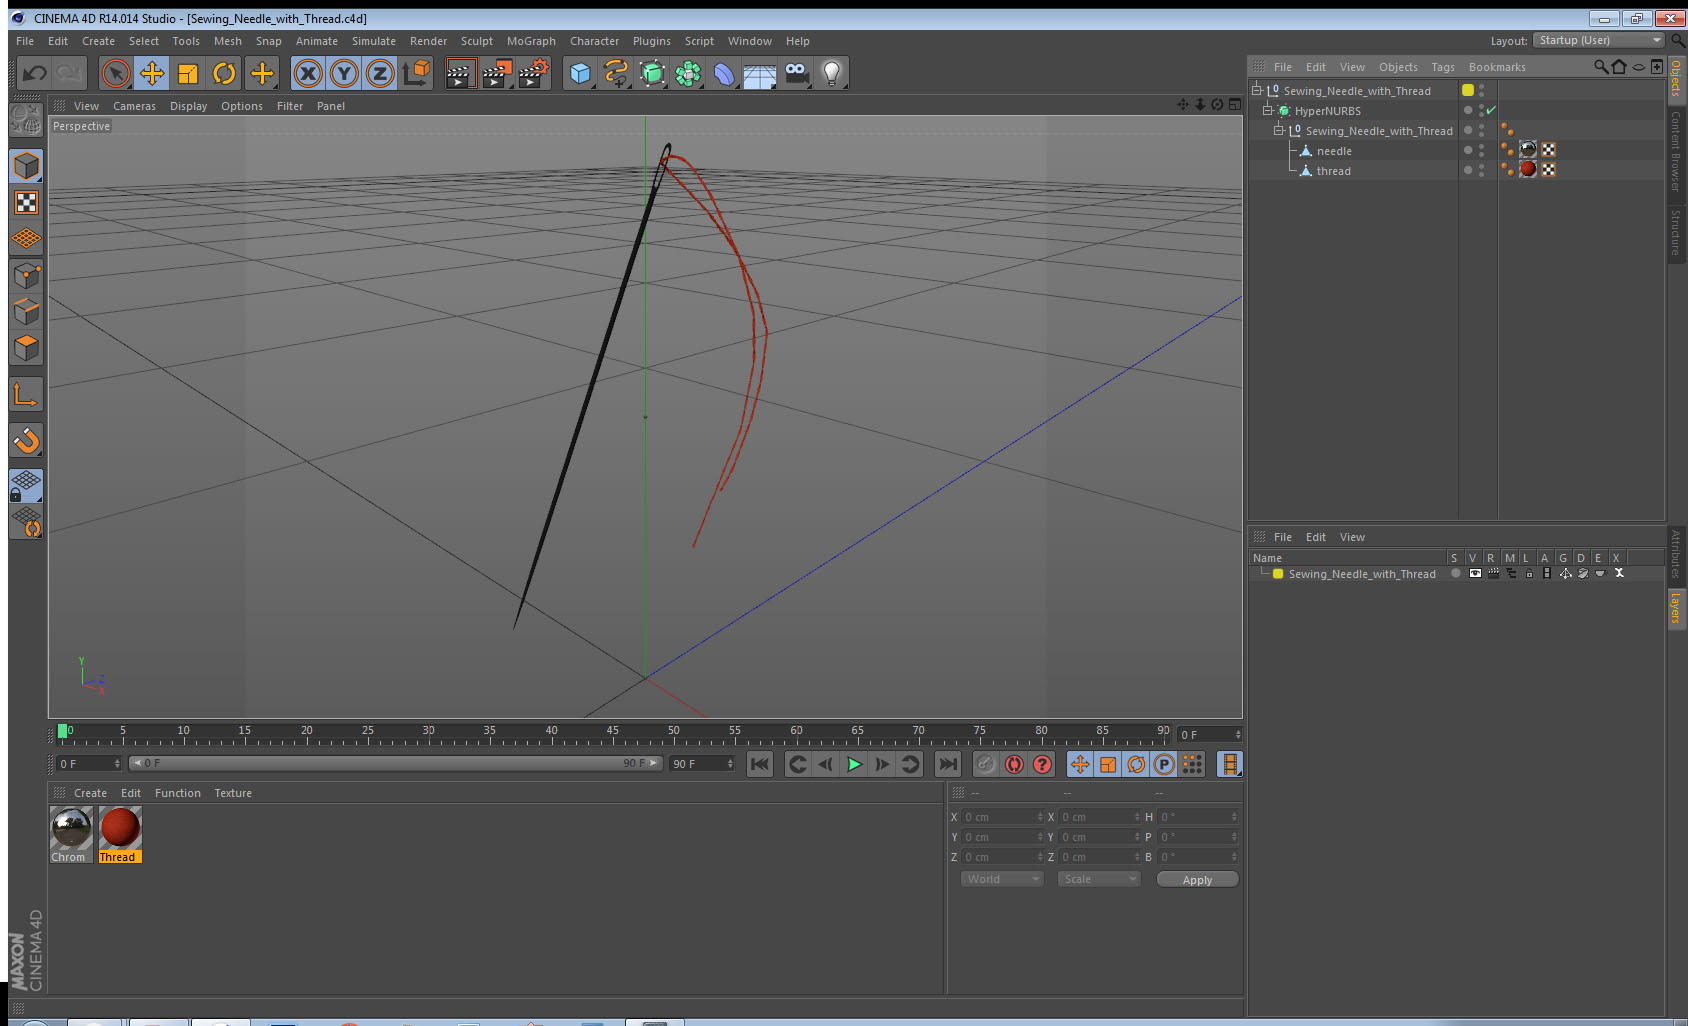1688x1026 pixels.
Task: Select Edges mode in the sidebar
Action: click(x=26, y=311)
